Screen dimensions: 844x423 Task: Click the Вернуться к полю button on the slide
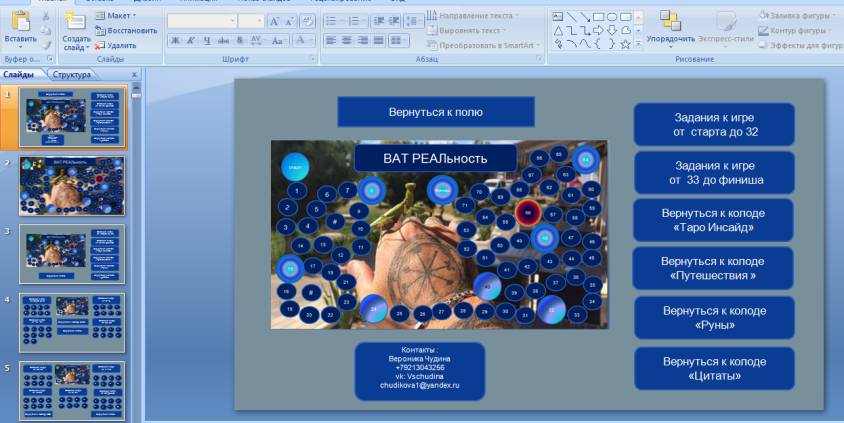click(x=435, y=112)
